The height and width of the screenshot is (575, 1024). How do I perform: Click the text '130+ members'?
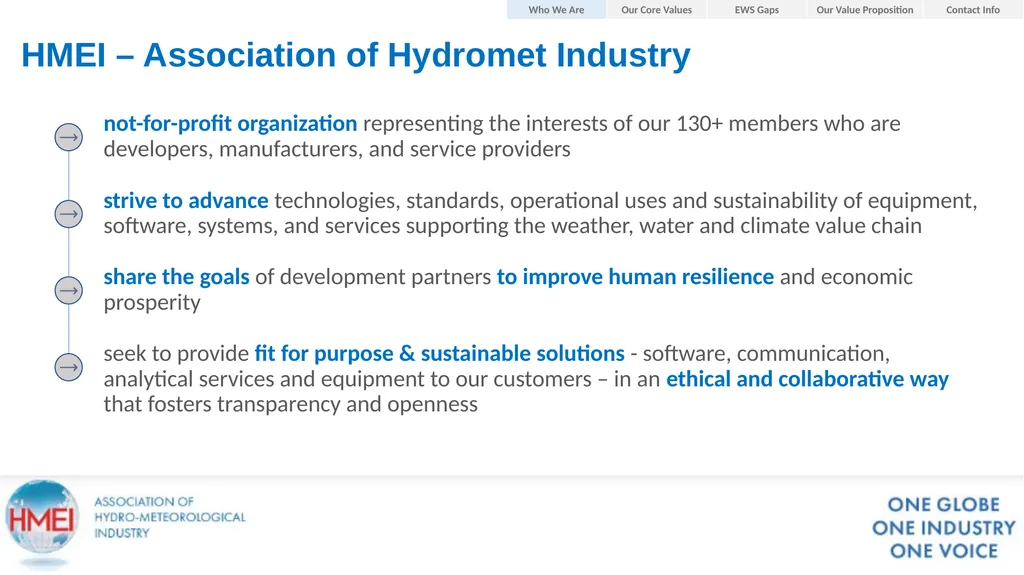pos(746,123)
